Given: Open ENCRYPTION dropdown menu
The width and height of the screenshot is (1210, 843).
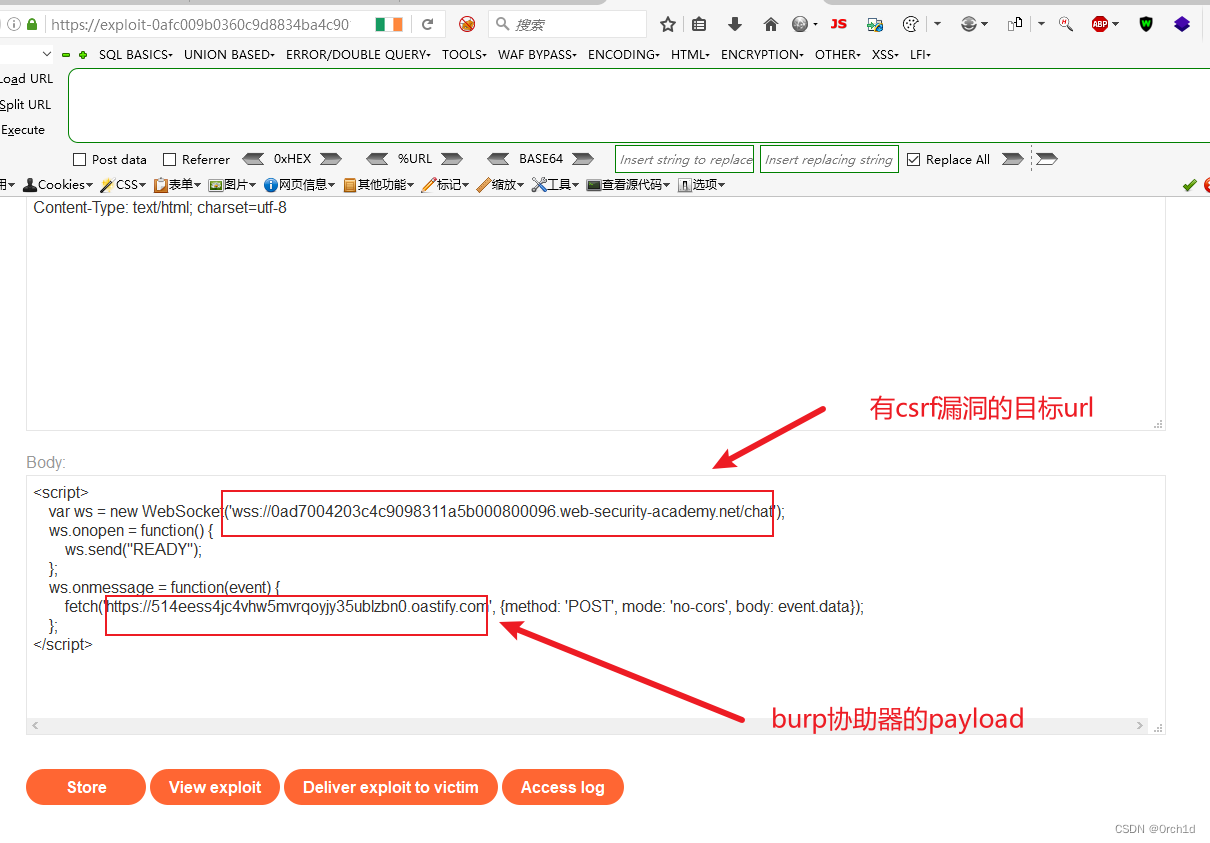Looking at the screenshot, I should pyautogui.click(x=762, y=55).
